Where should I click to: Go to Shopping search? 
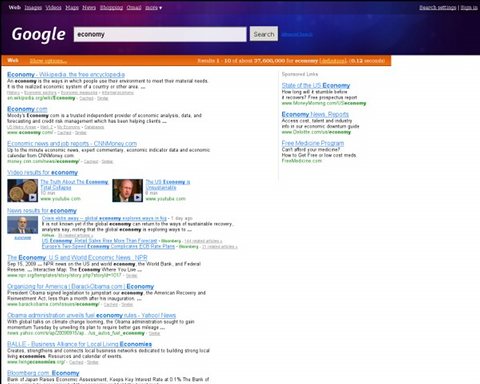pos(111,7)
